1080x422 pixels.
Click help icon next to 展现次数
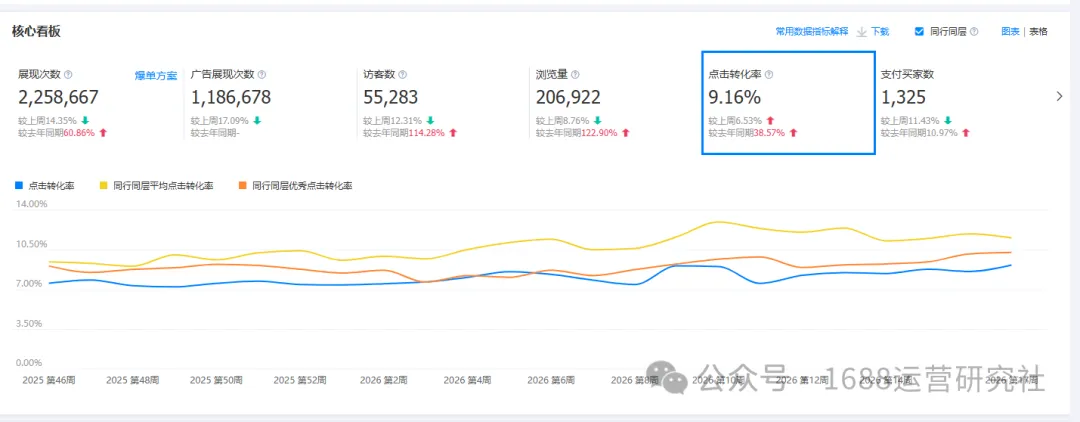tap(68, 74)
